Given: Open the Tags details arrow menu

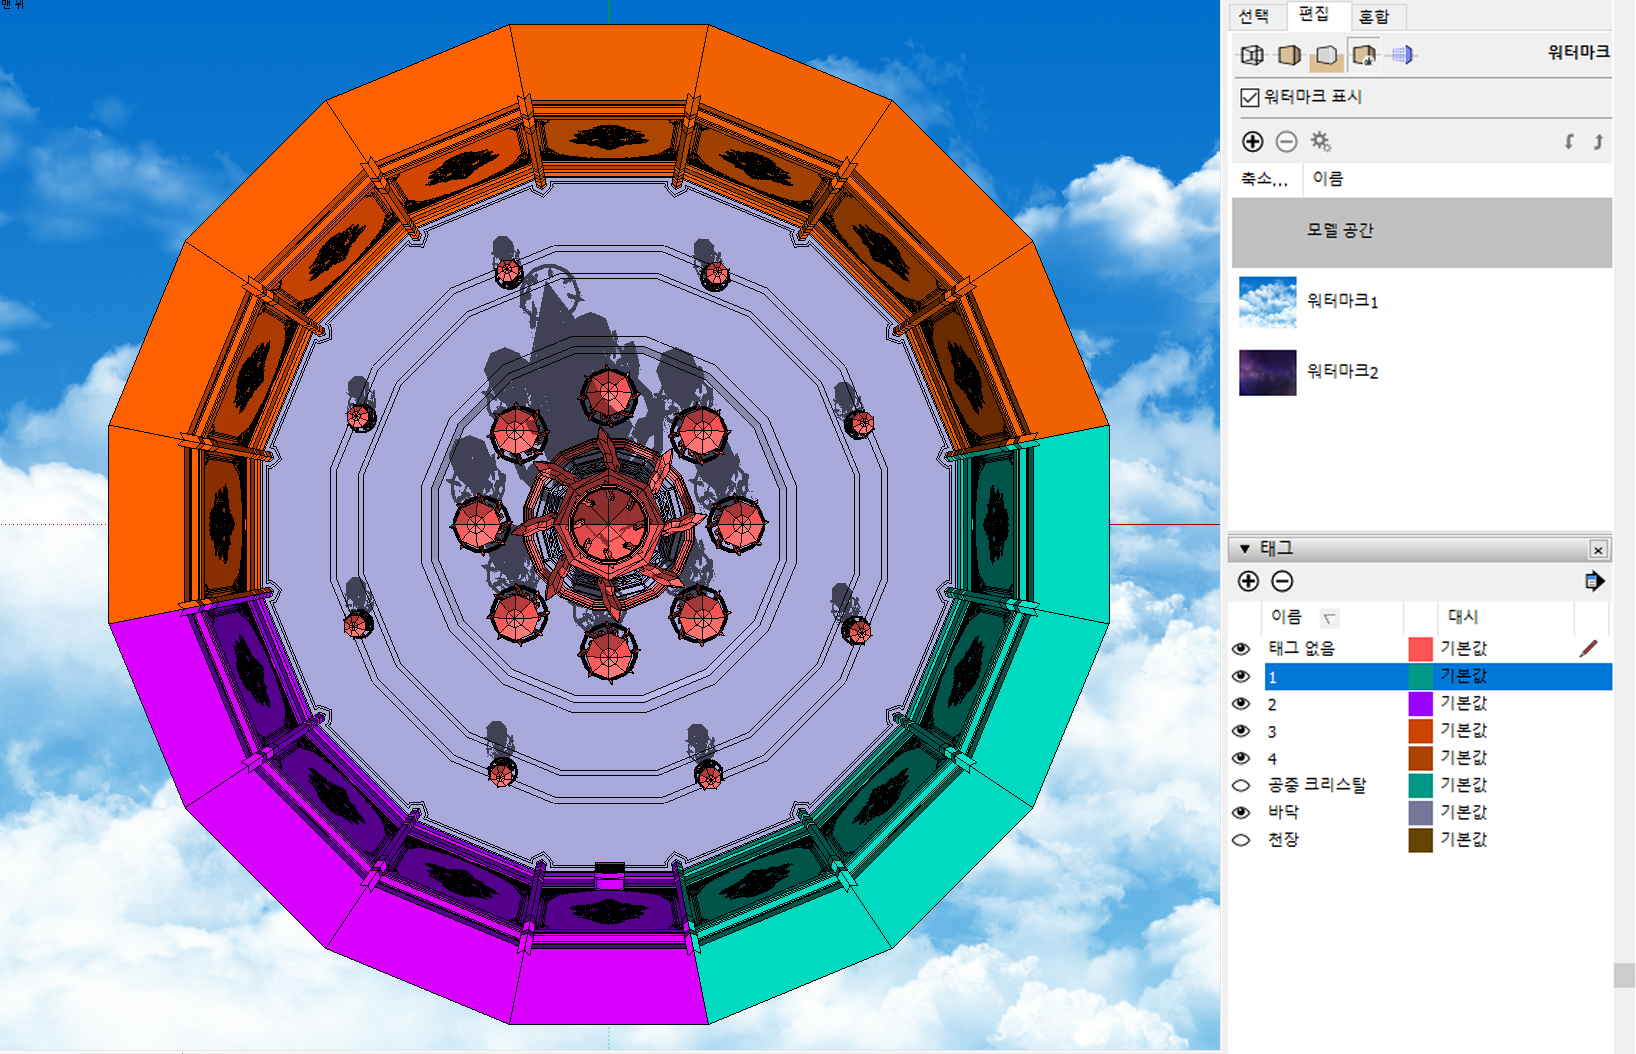Looking at the screenshot, I should [1594, 581].
